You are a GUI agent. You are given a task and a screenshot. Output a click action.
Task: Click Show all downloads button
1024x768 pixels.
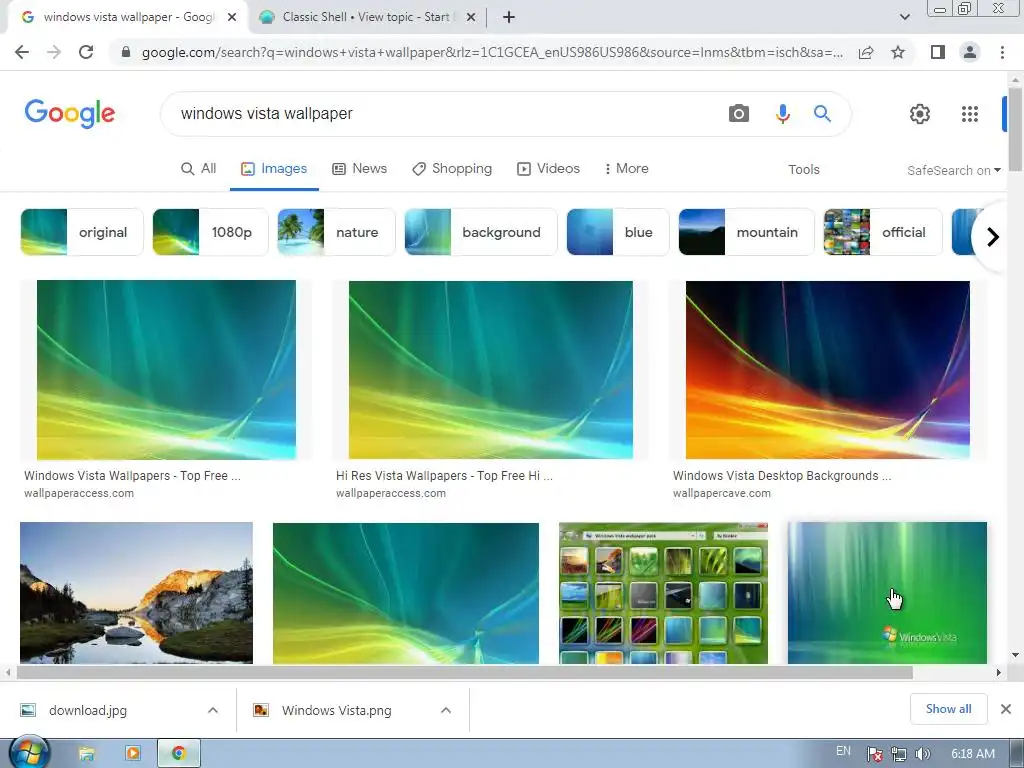click(948, 709)
